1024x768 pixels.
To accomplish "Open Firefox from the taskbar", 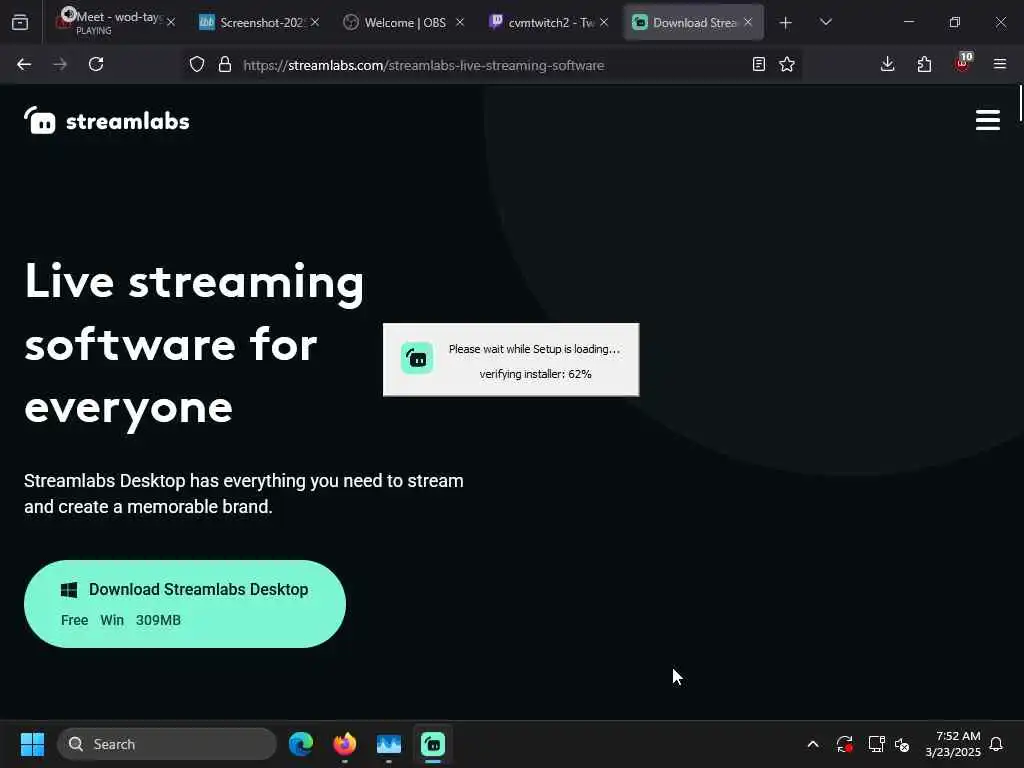I will coord(345,744).
